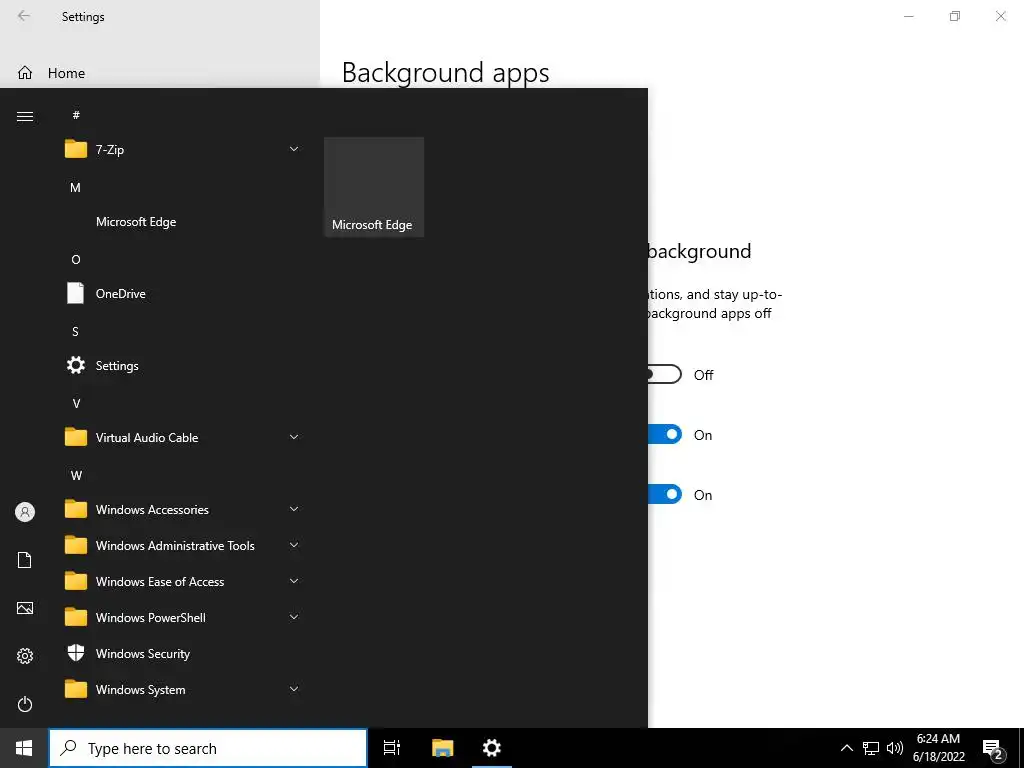Switch to Settings app on the taskbar
Image resolution: width=1024 pixels, height=768 pixels.
(x=492, y=748)
